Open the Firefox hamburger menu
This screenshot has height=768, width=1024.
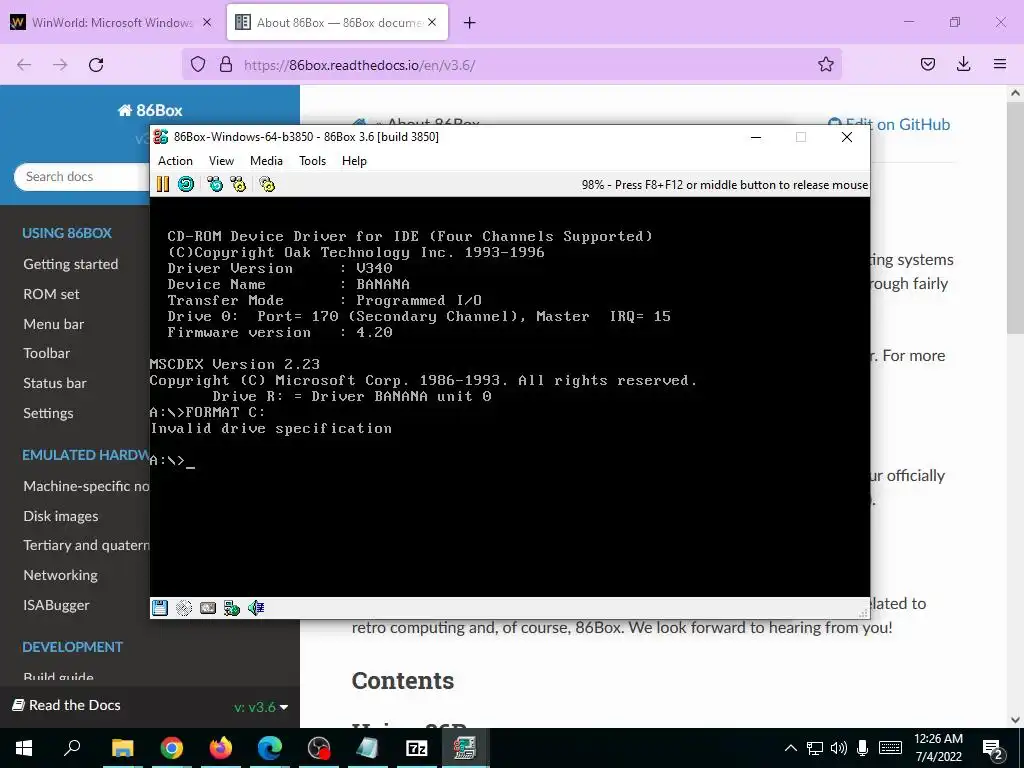click(1000, 64)
